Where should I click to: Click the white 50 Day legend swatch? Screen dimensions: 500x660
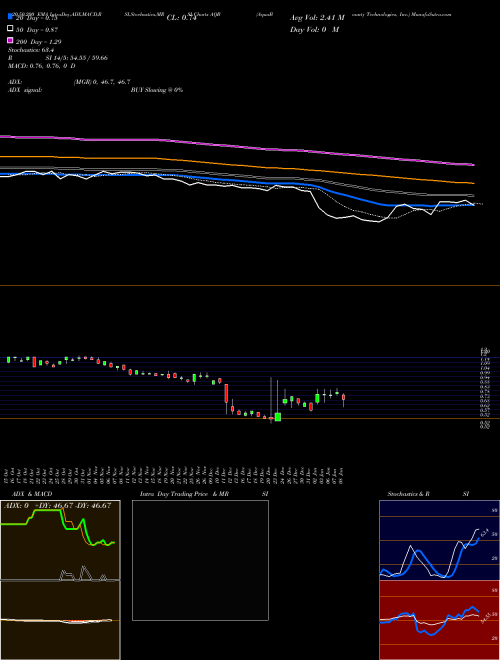(10, 29)
